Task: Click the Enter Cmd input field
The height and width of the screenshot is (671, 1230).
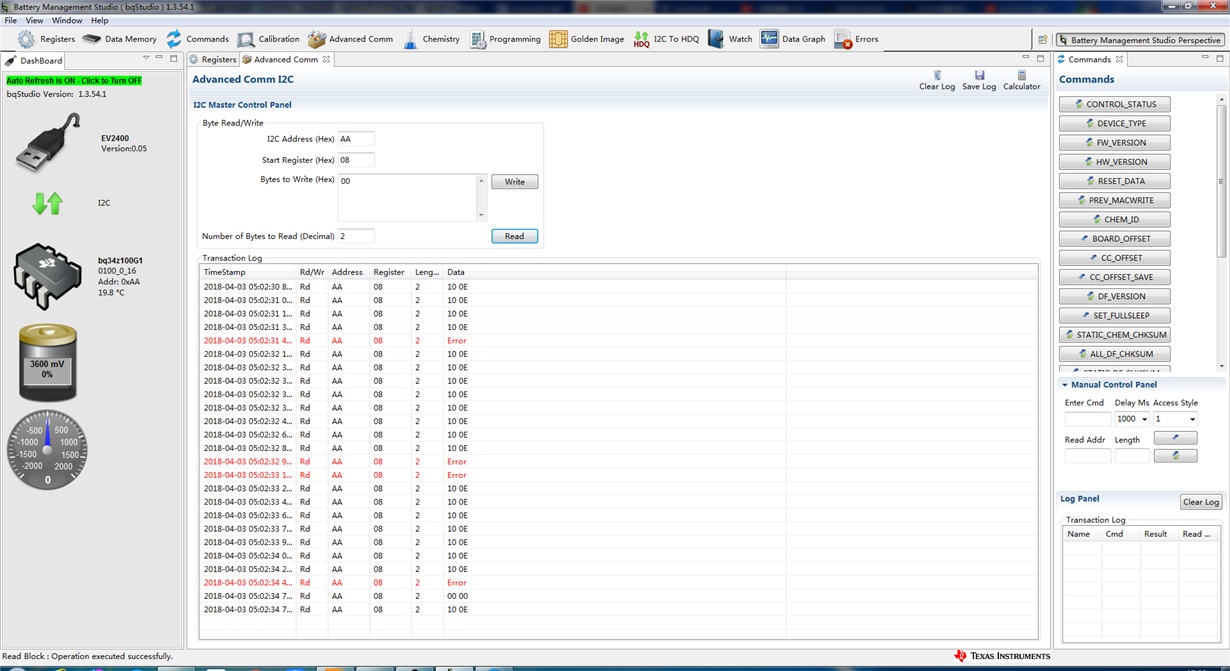Action: pyautogui.click(x=1087, y=419)
